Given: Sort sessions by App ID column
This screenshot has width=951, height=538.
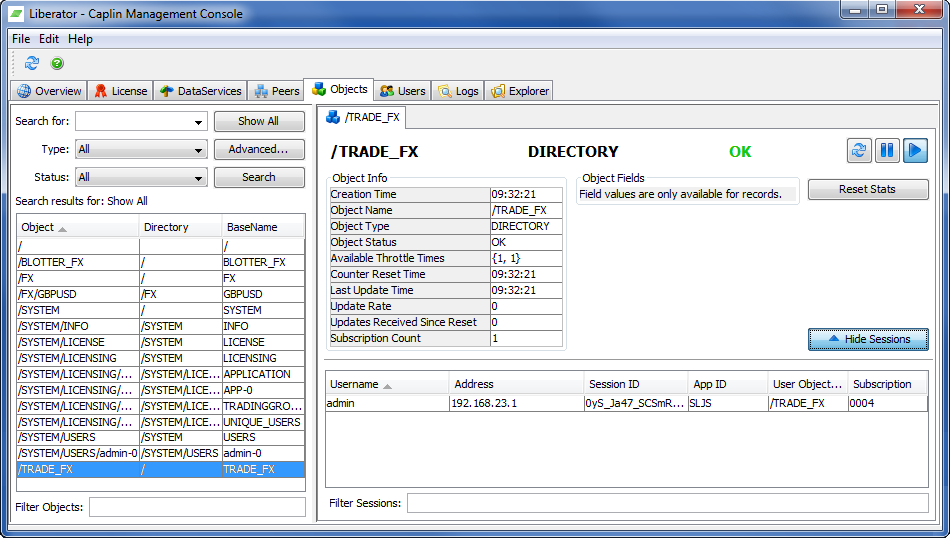Looking at the screenshot, I should (x=728, y=384).
